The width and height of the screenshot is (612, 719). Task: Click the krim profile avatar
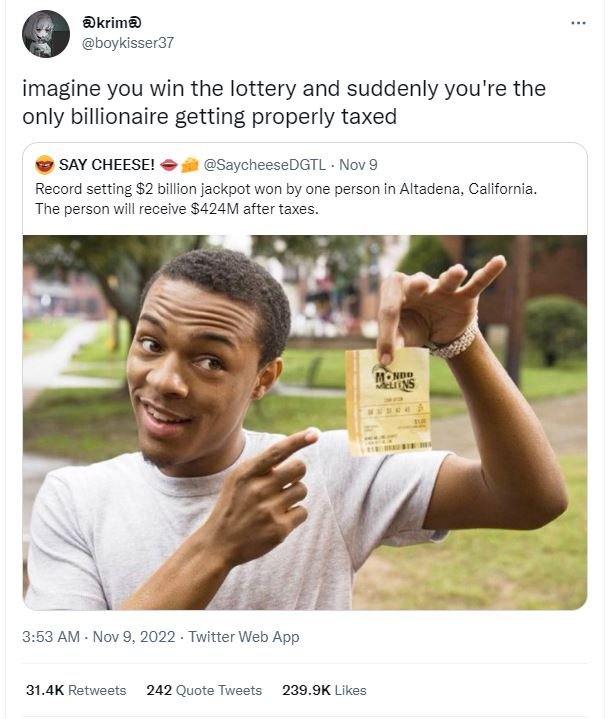click(46, 34)
